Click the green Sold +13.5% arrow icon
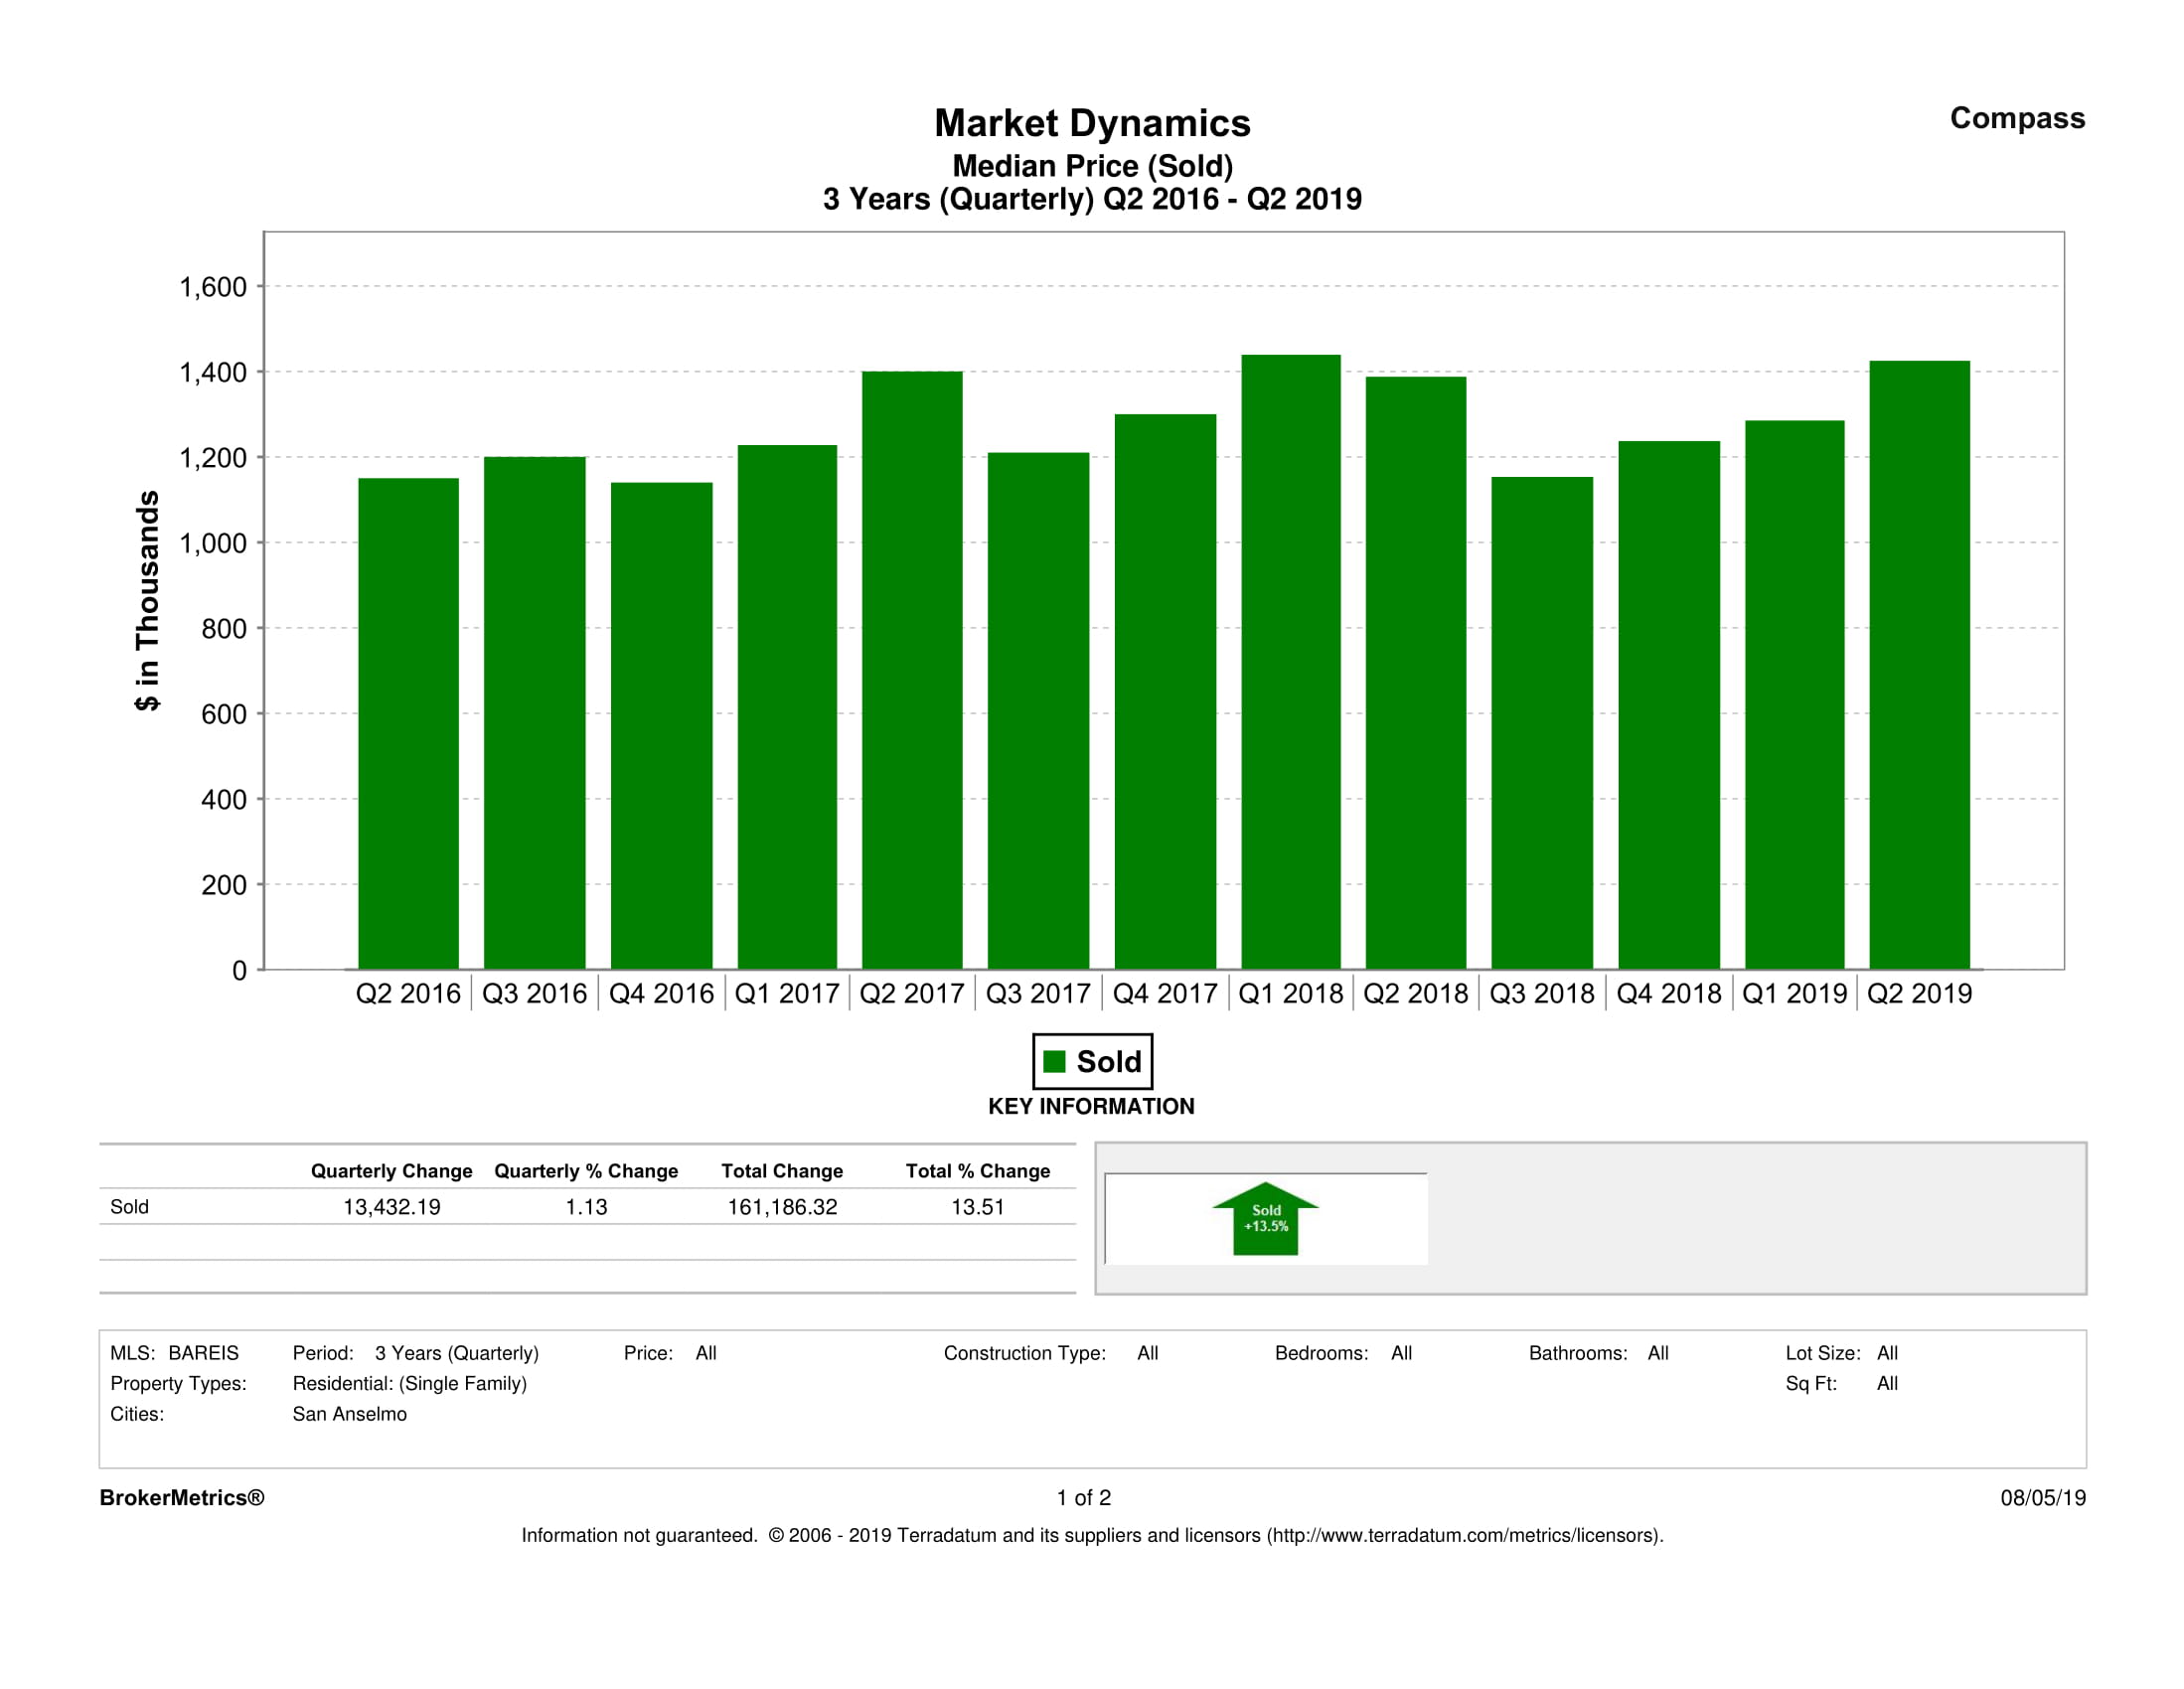This screenshot has width=2184, height=1689. [1265, 1219]
